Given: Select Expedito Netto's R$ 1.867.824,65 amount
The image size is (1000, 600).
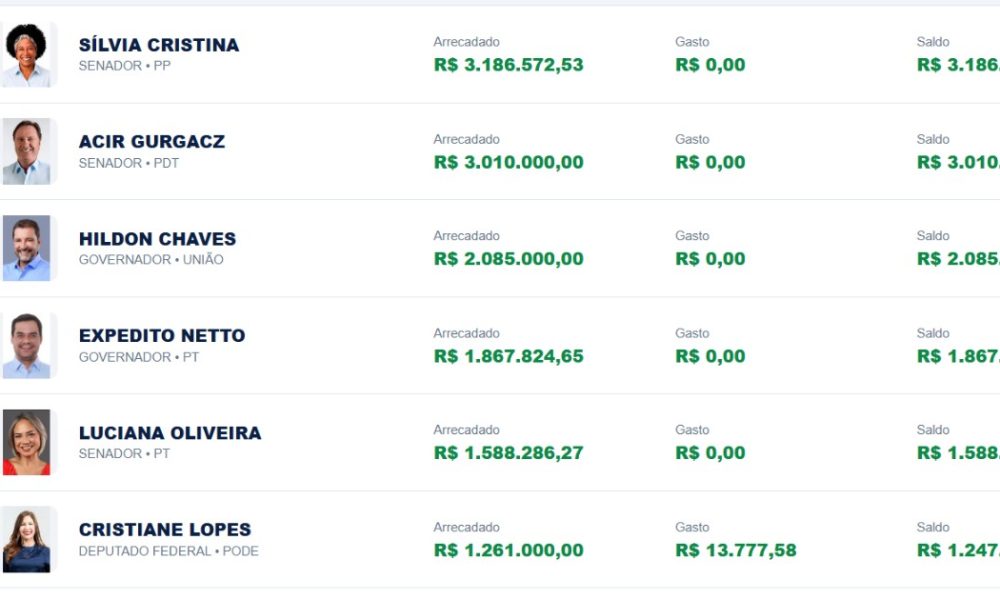Looking at the screenshot, I should pos(508,356).
